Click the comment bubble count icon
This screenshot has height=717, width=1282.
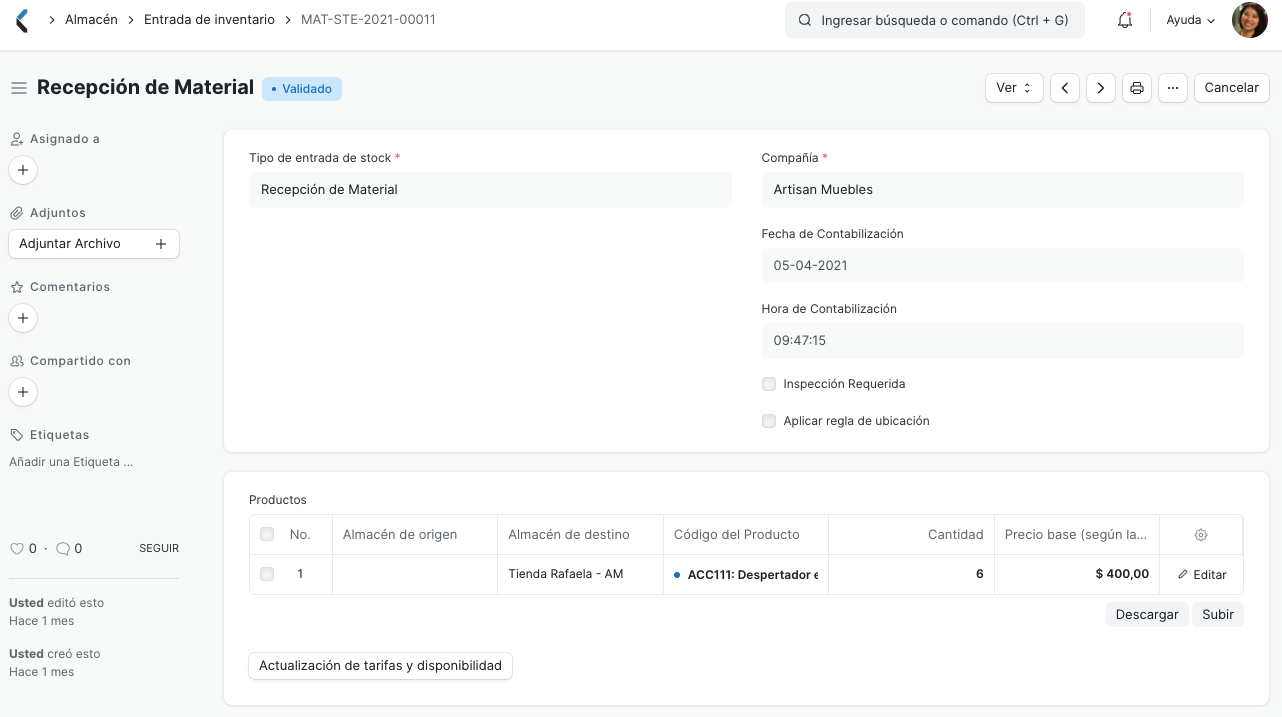pyautogui.click(x=62, y=549)
